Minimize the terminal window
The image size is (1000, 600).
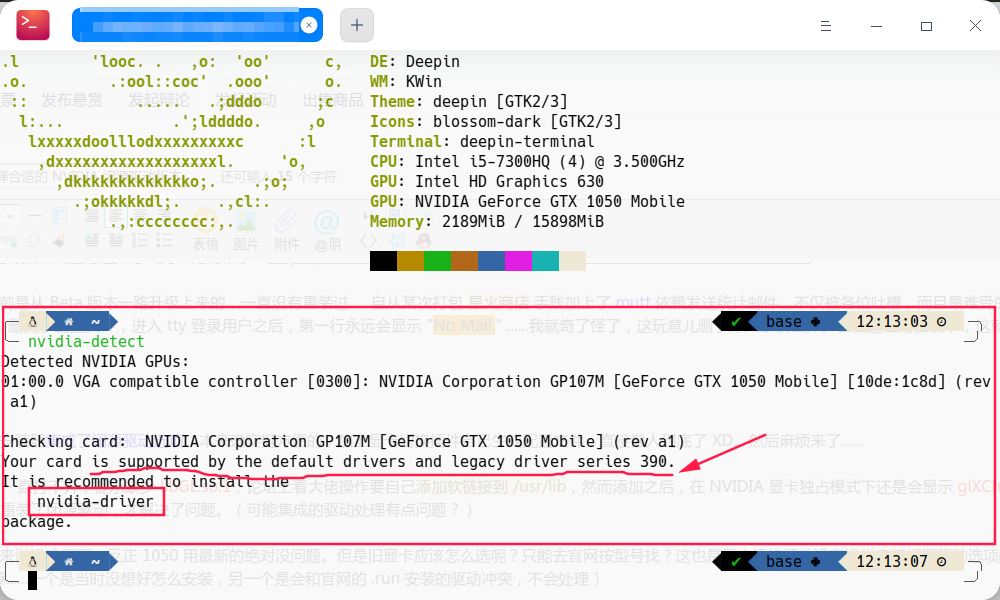(876, 26)
